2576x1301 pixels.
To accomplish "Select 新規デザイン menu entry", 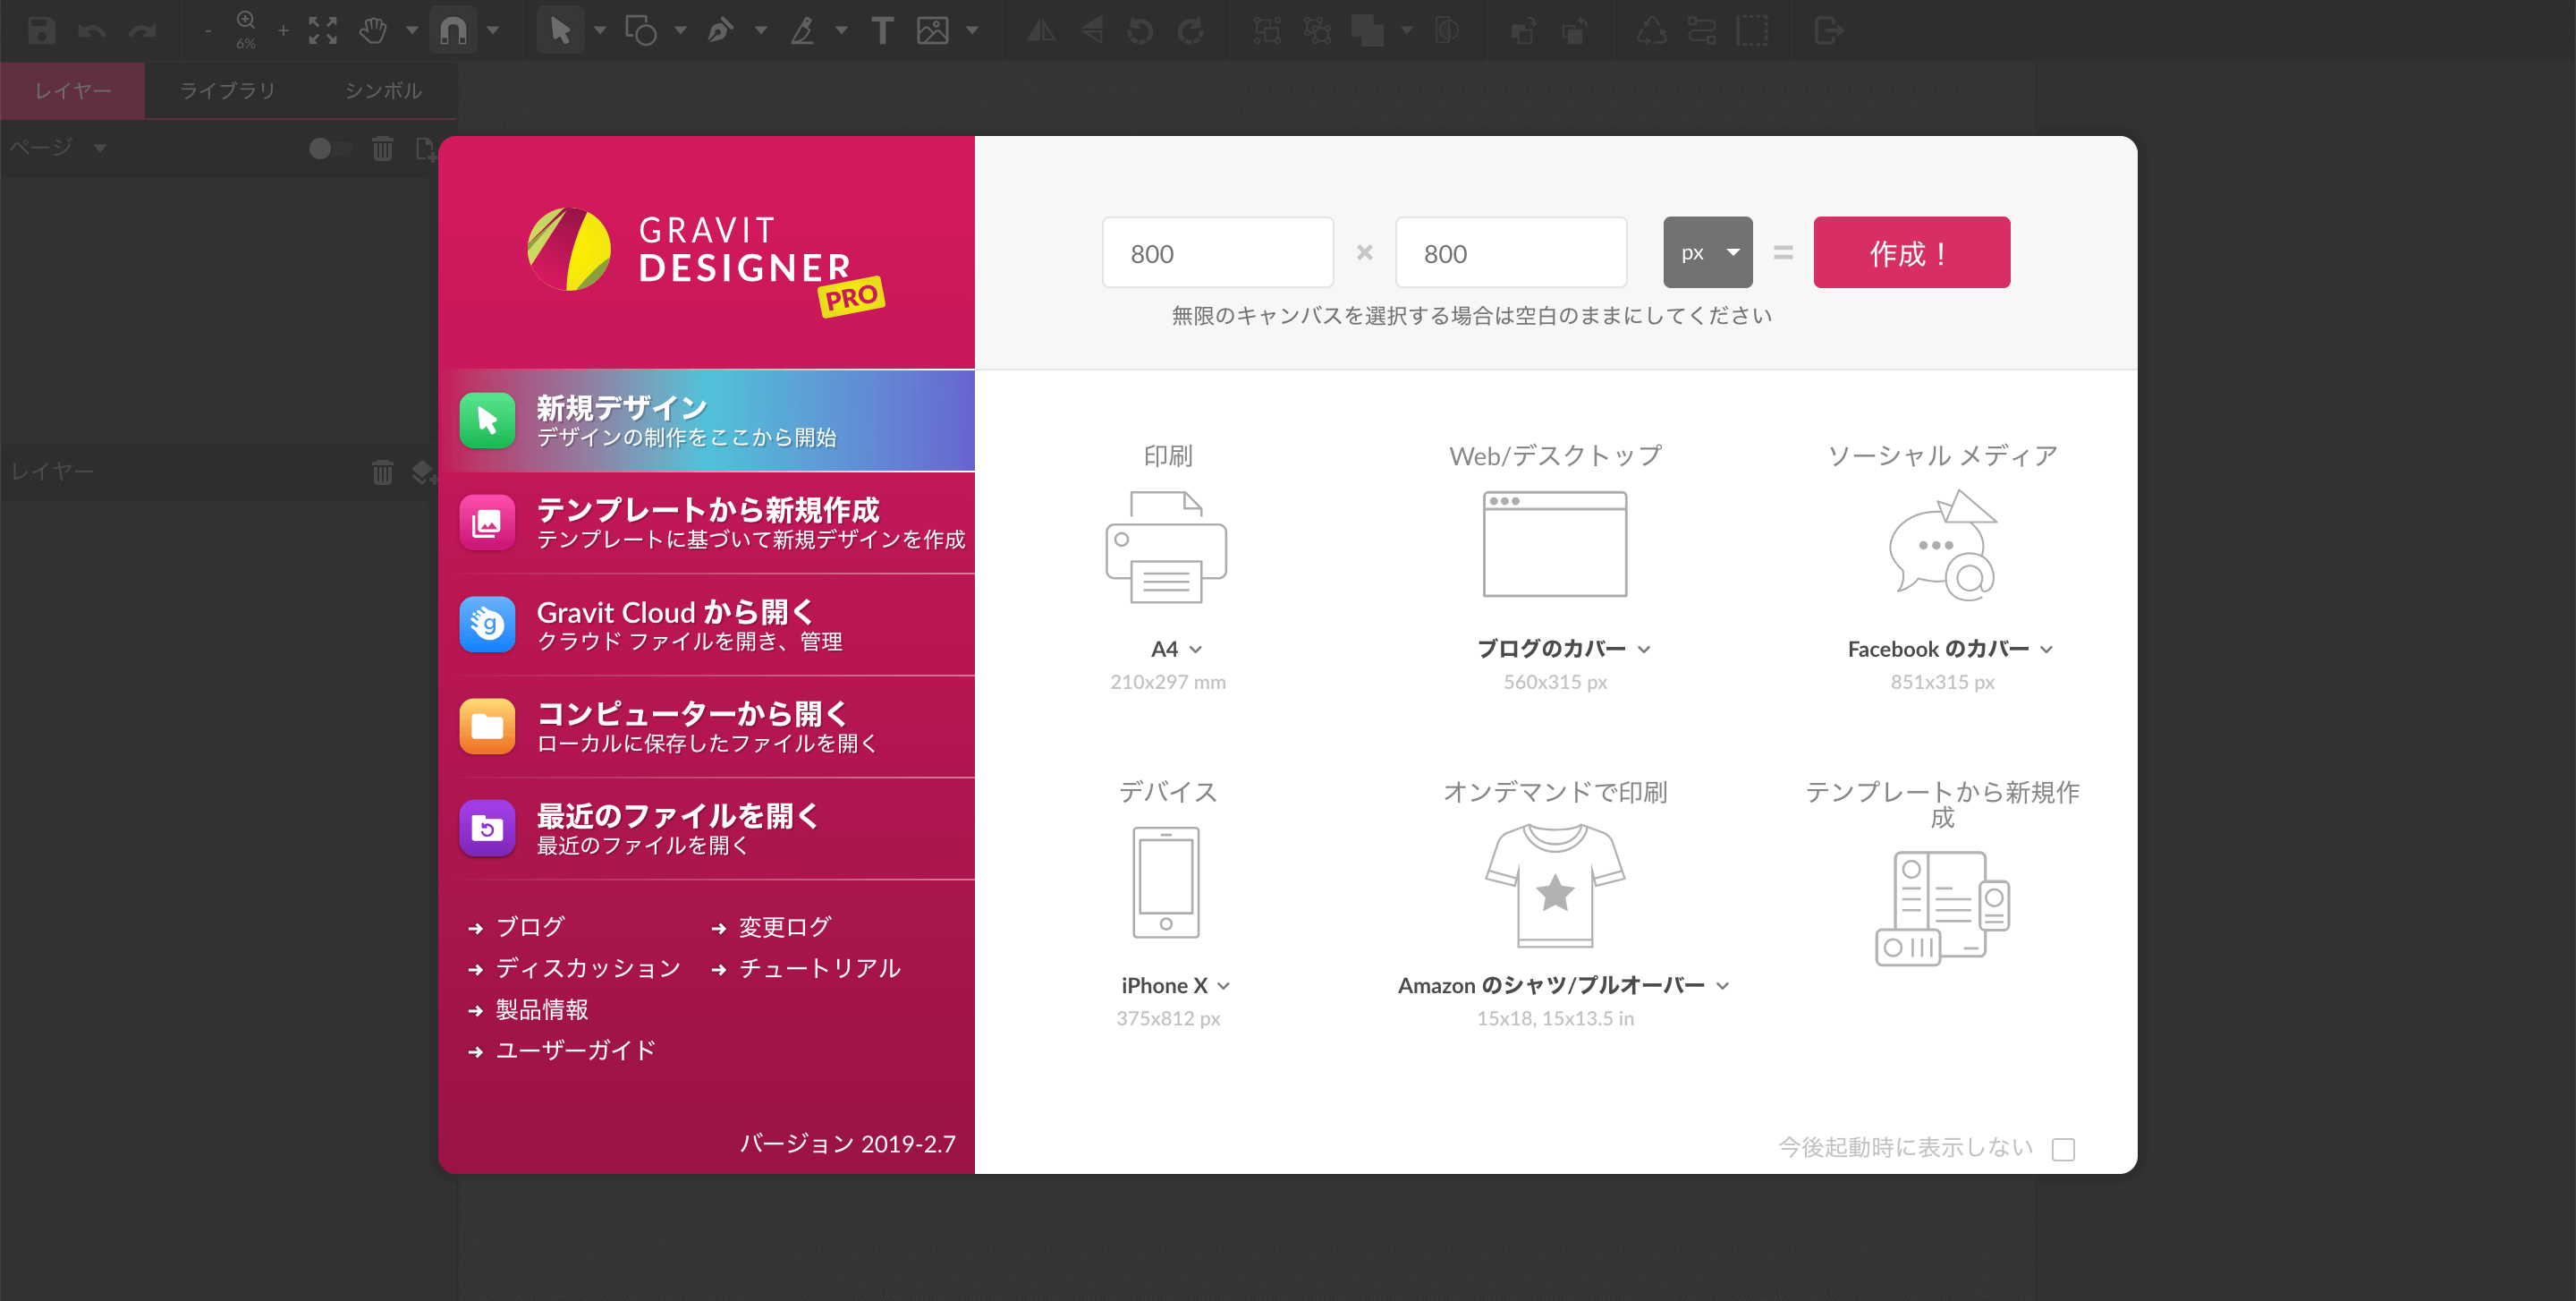I will point(707,421).
